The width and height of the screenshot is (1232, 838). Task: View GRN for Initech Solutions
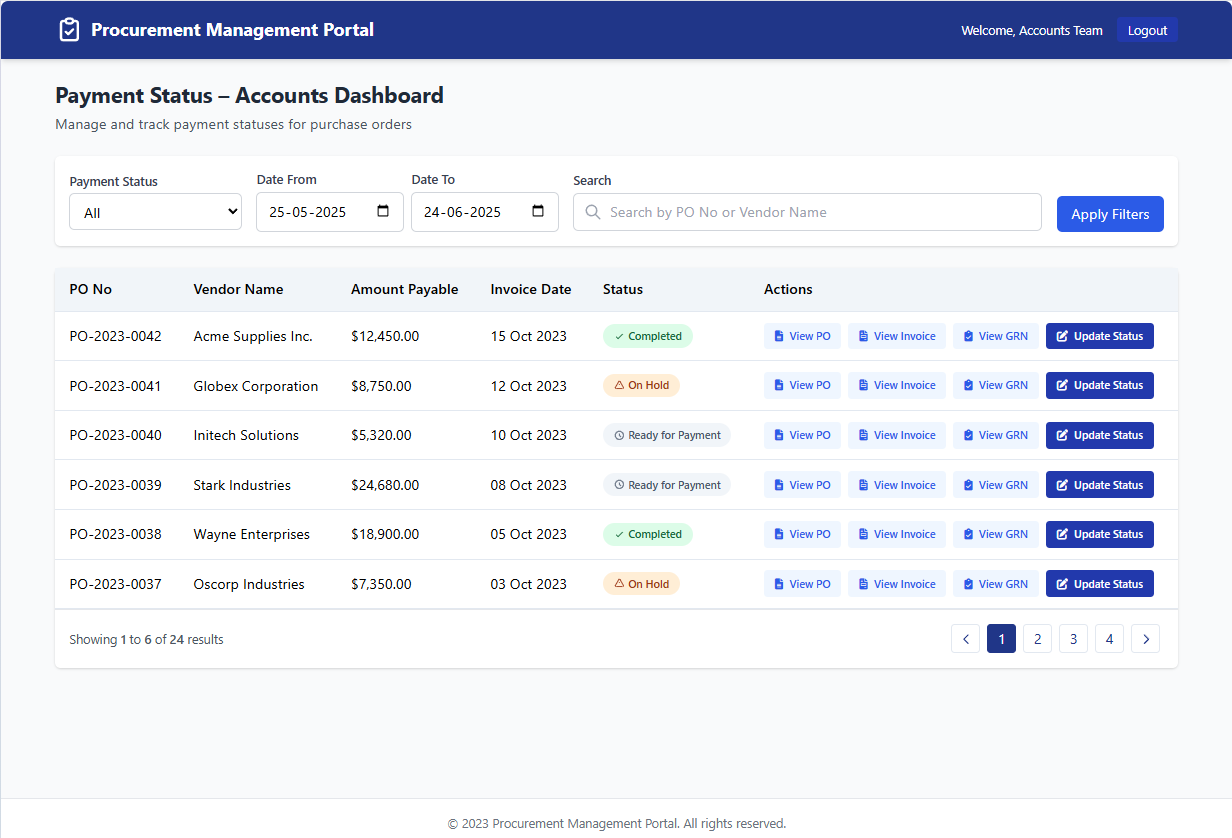click(x=996, y=435)
